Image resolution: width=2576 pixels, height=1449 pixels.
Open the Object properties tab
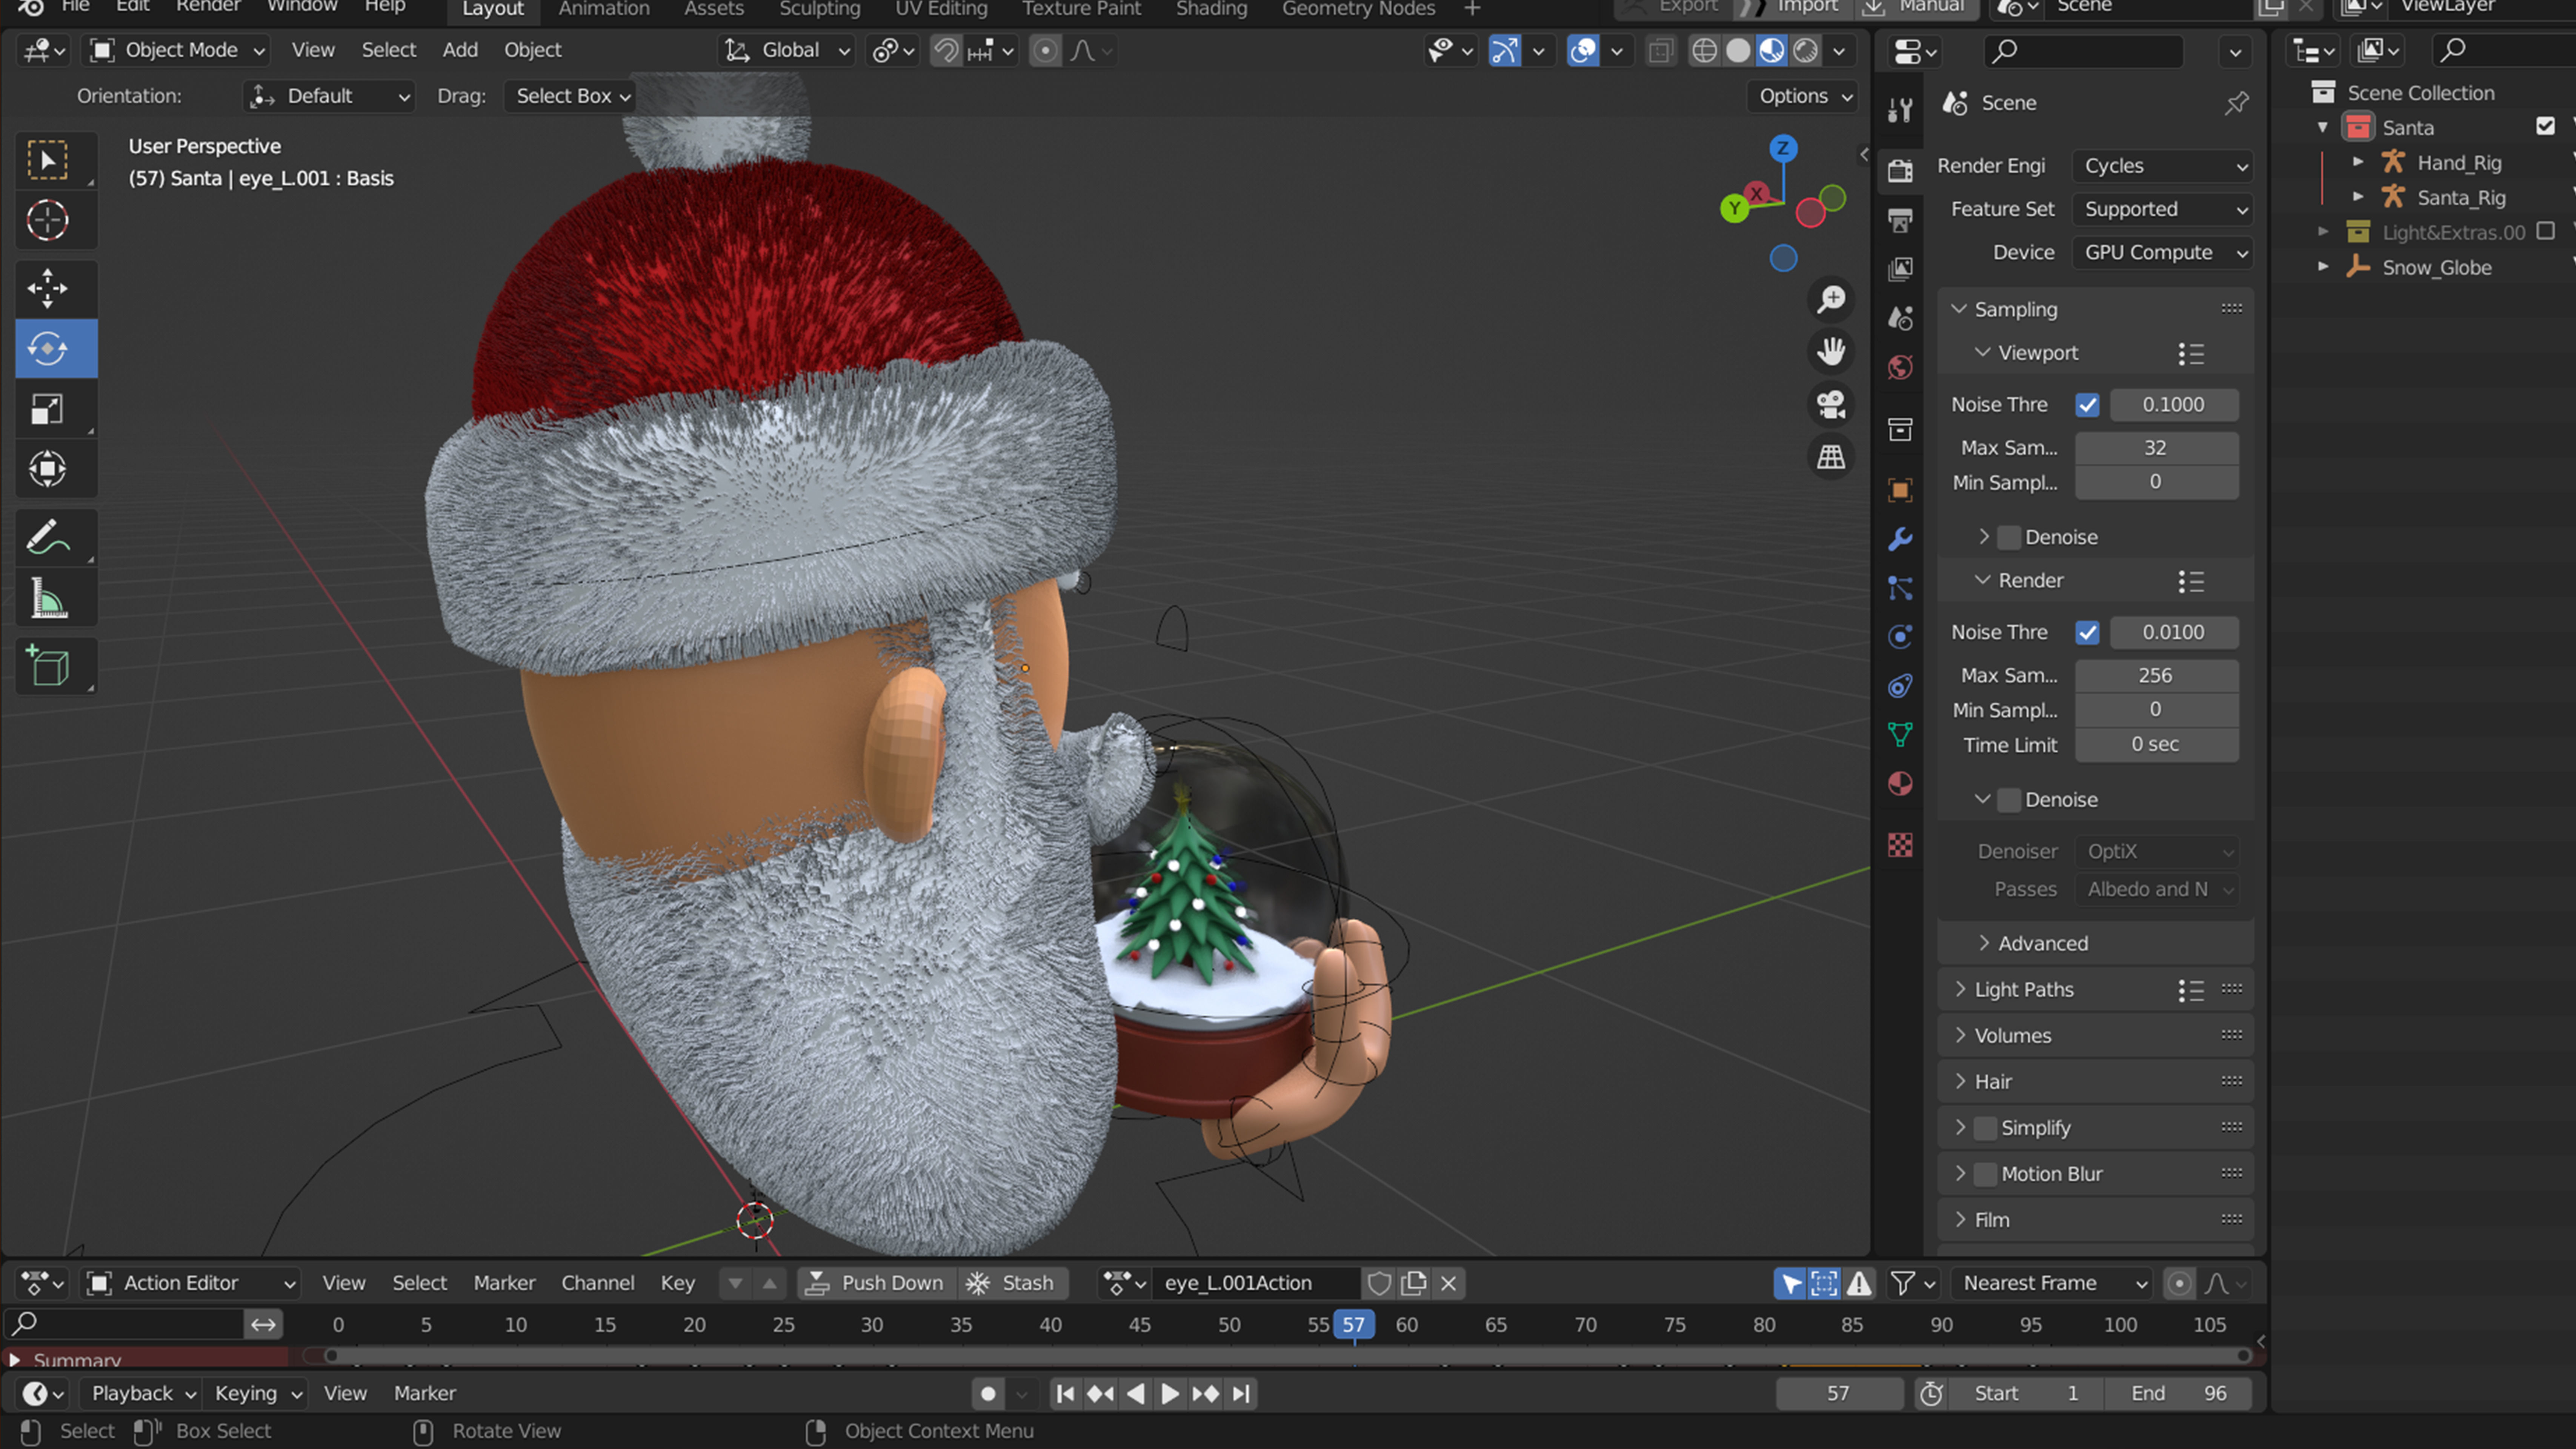[x=1900, y=490]
